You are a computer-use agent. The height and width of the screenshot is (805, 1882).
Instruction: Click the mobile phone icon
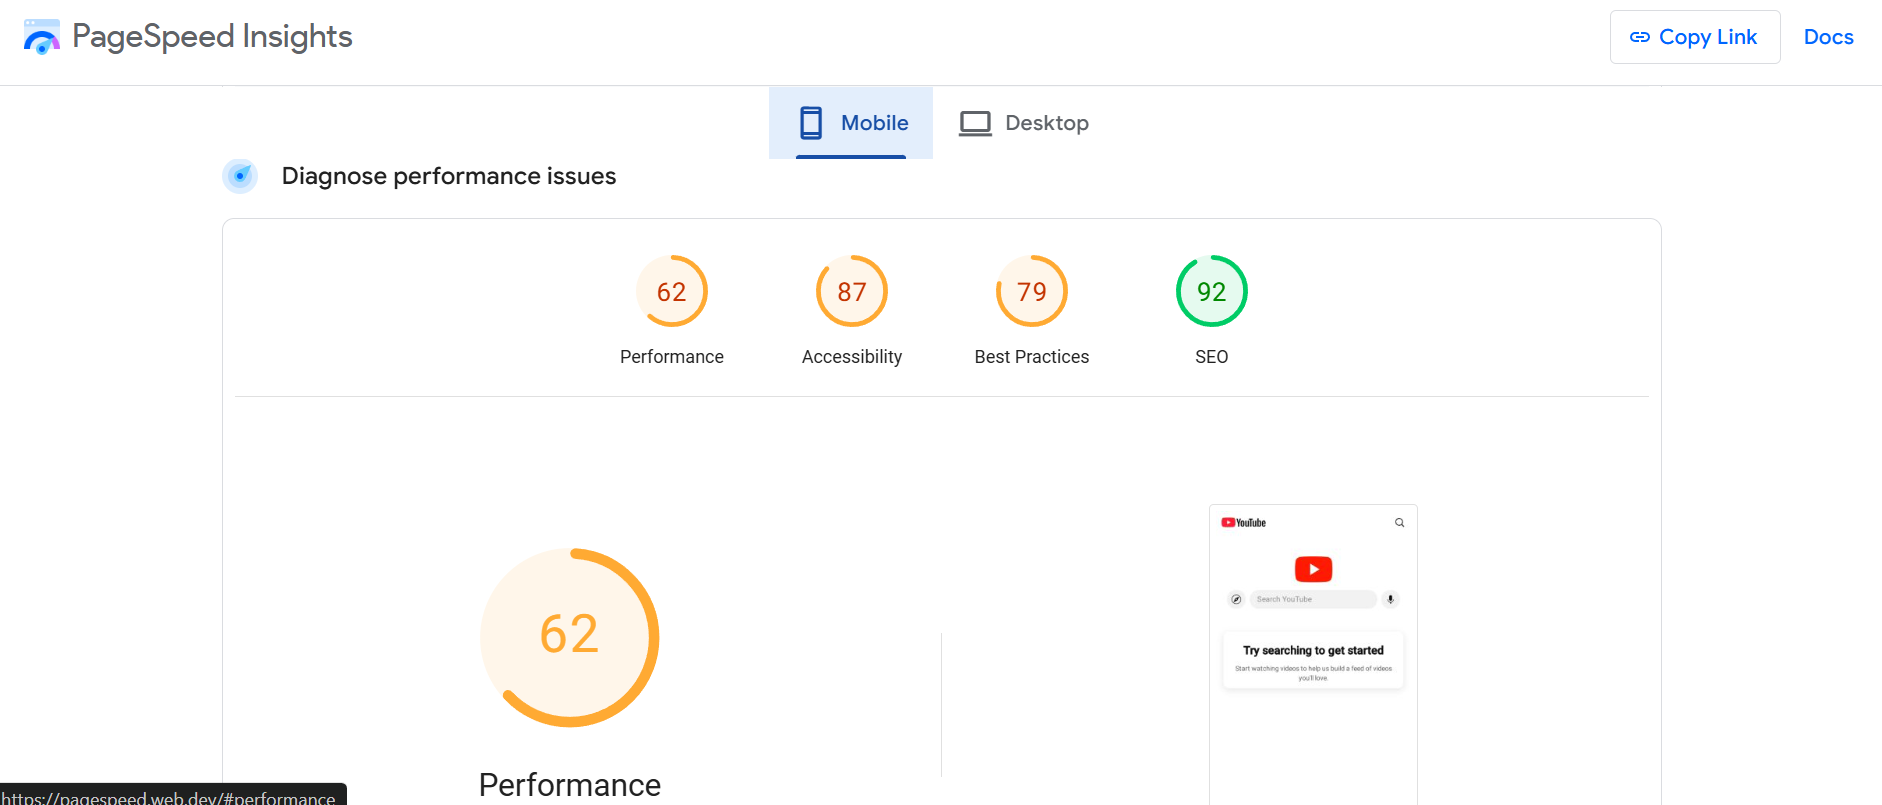(811, 123)
